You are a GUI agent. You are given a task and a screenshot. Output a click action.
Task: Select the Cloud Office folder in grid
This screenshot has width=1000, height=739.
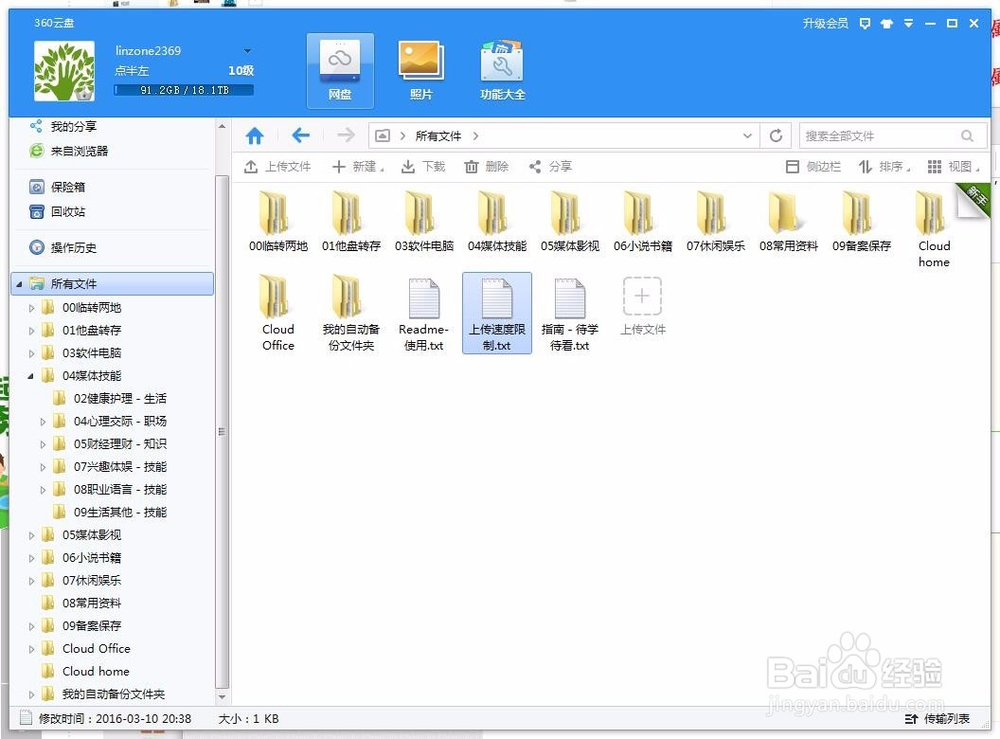click(277, 312)
